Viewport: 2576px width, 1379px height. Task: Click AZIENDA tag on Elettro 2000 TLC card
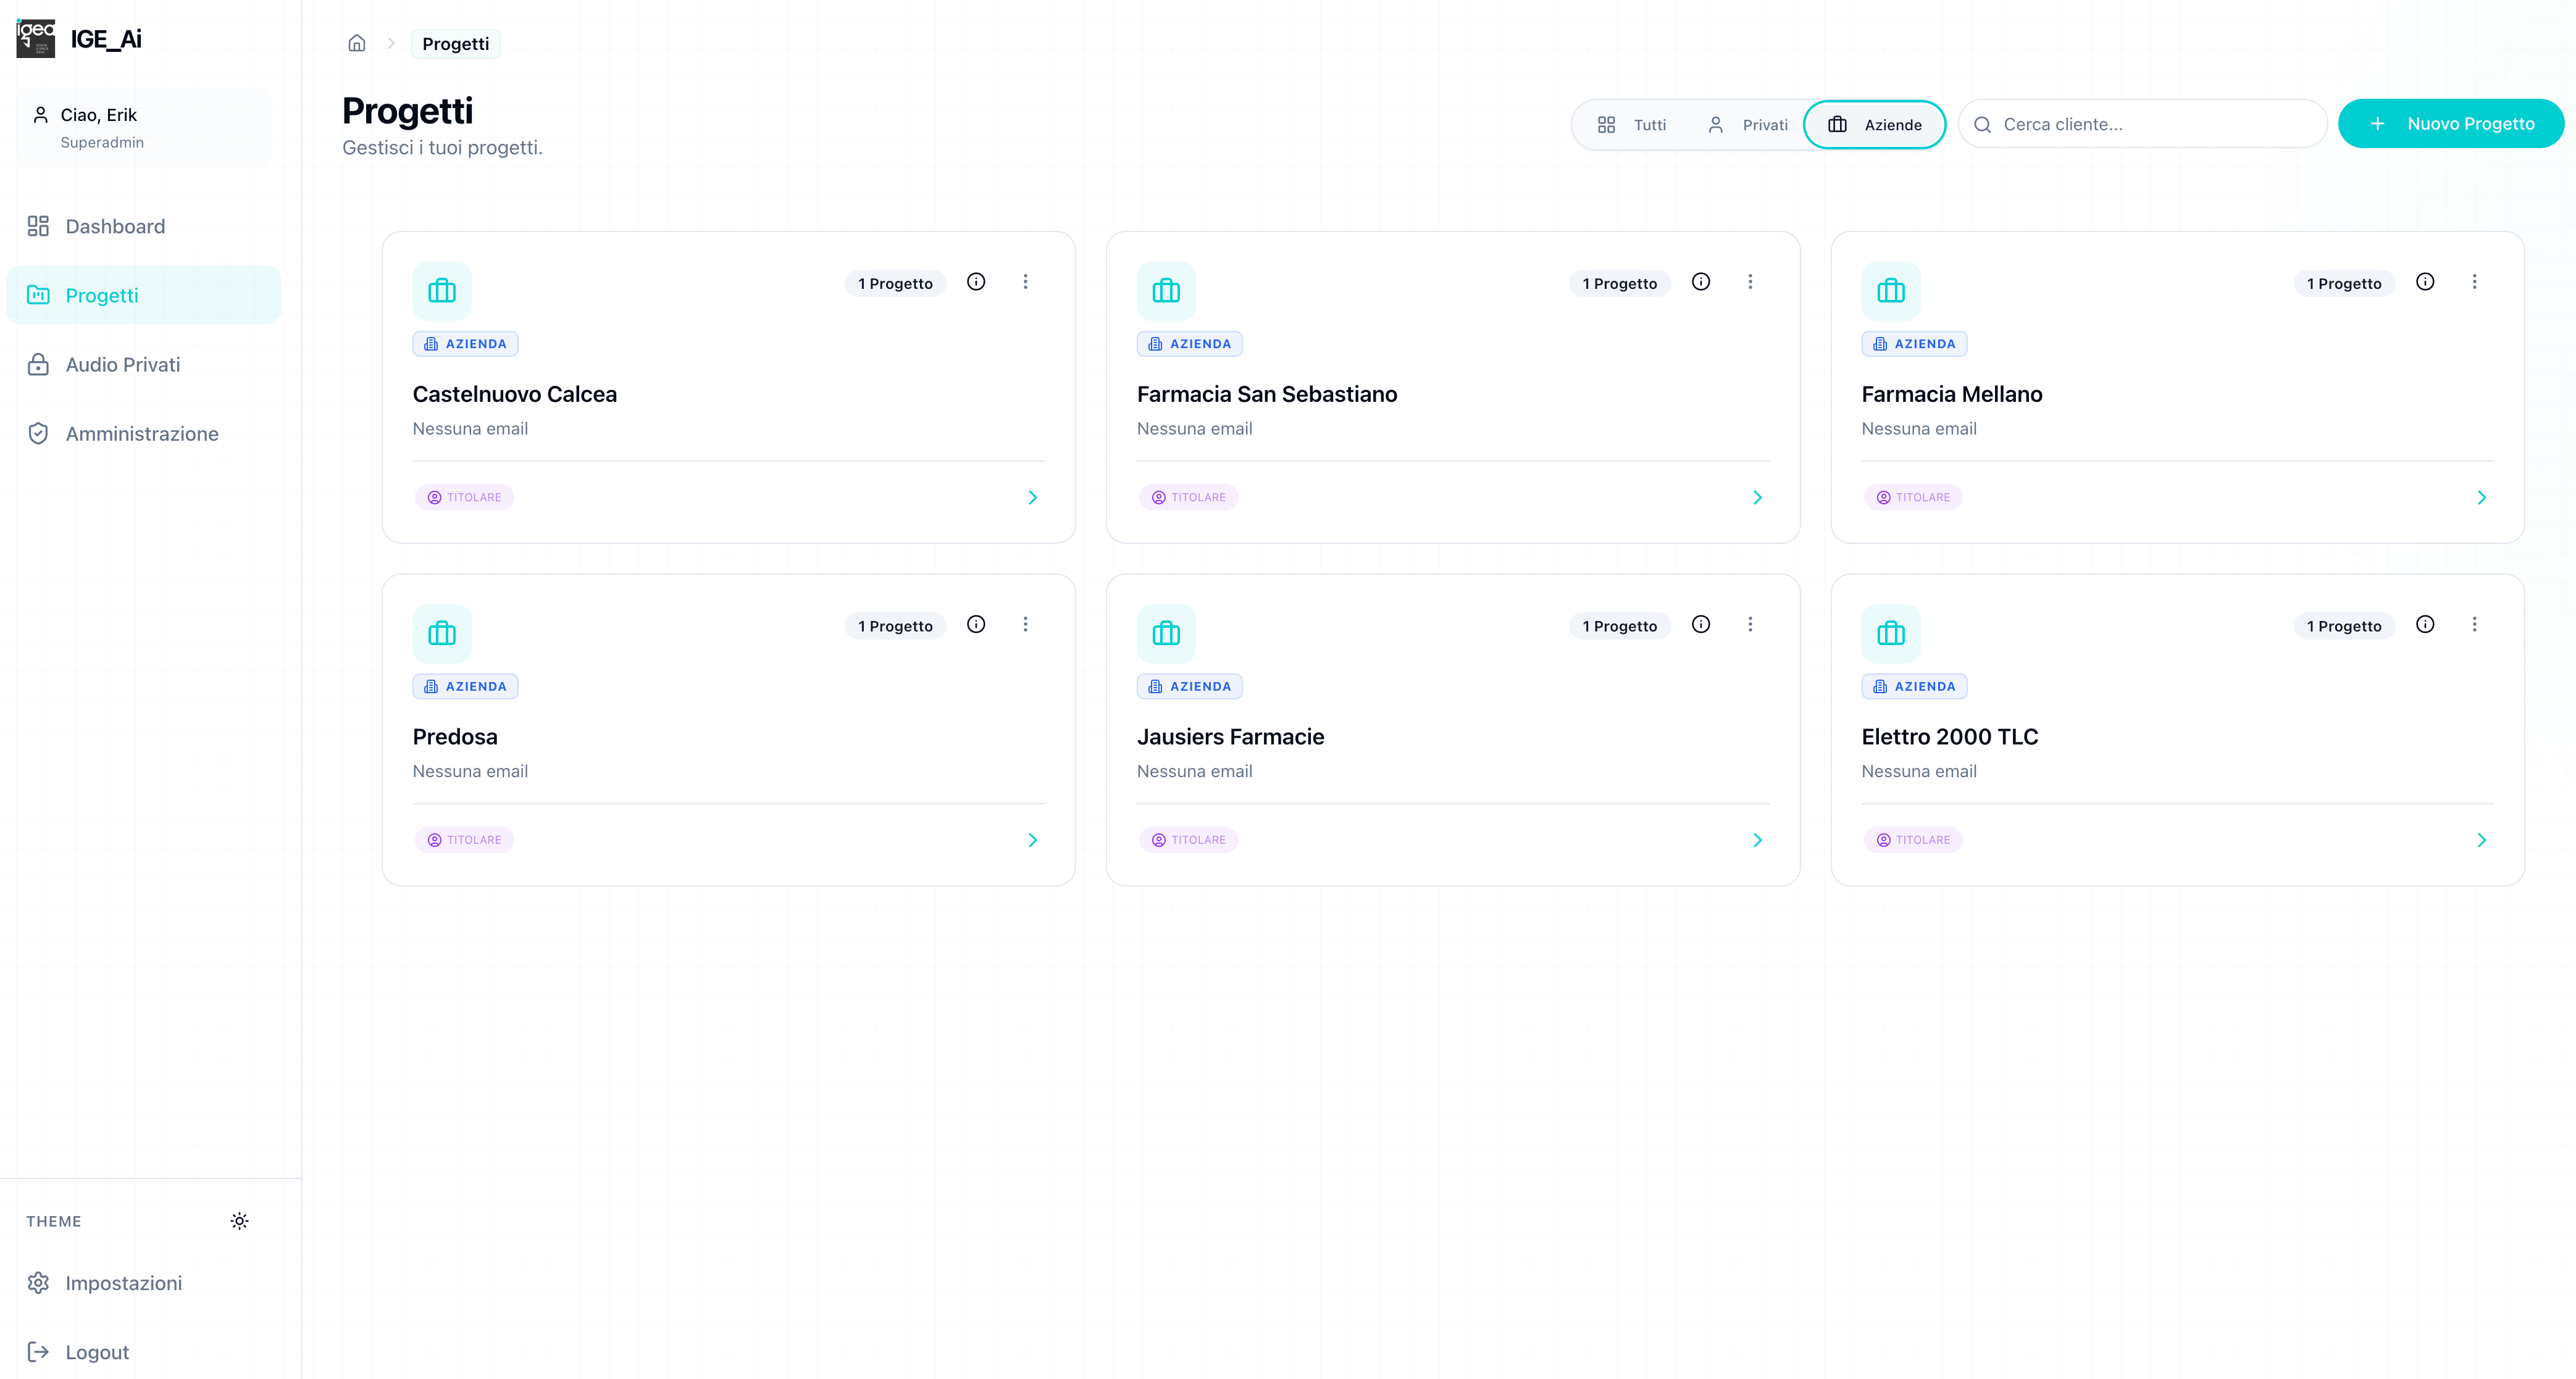(x=1914, y=686)
